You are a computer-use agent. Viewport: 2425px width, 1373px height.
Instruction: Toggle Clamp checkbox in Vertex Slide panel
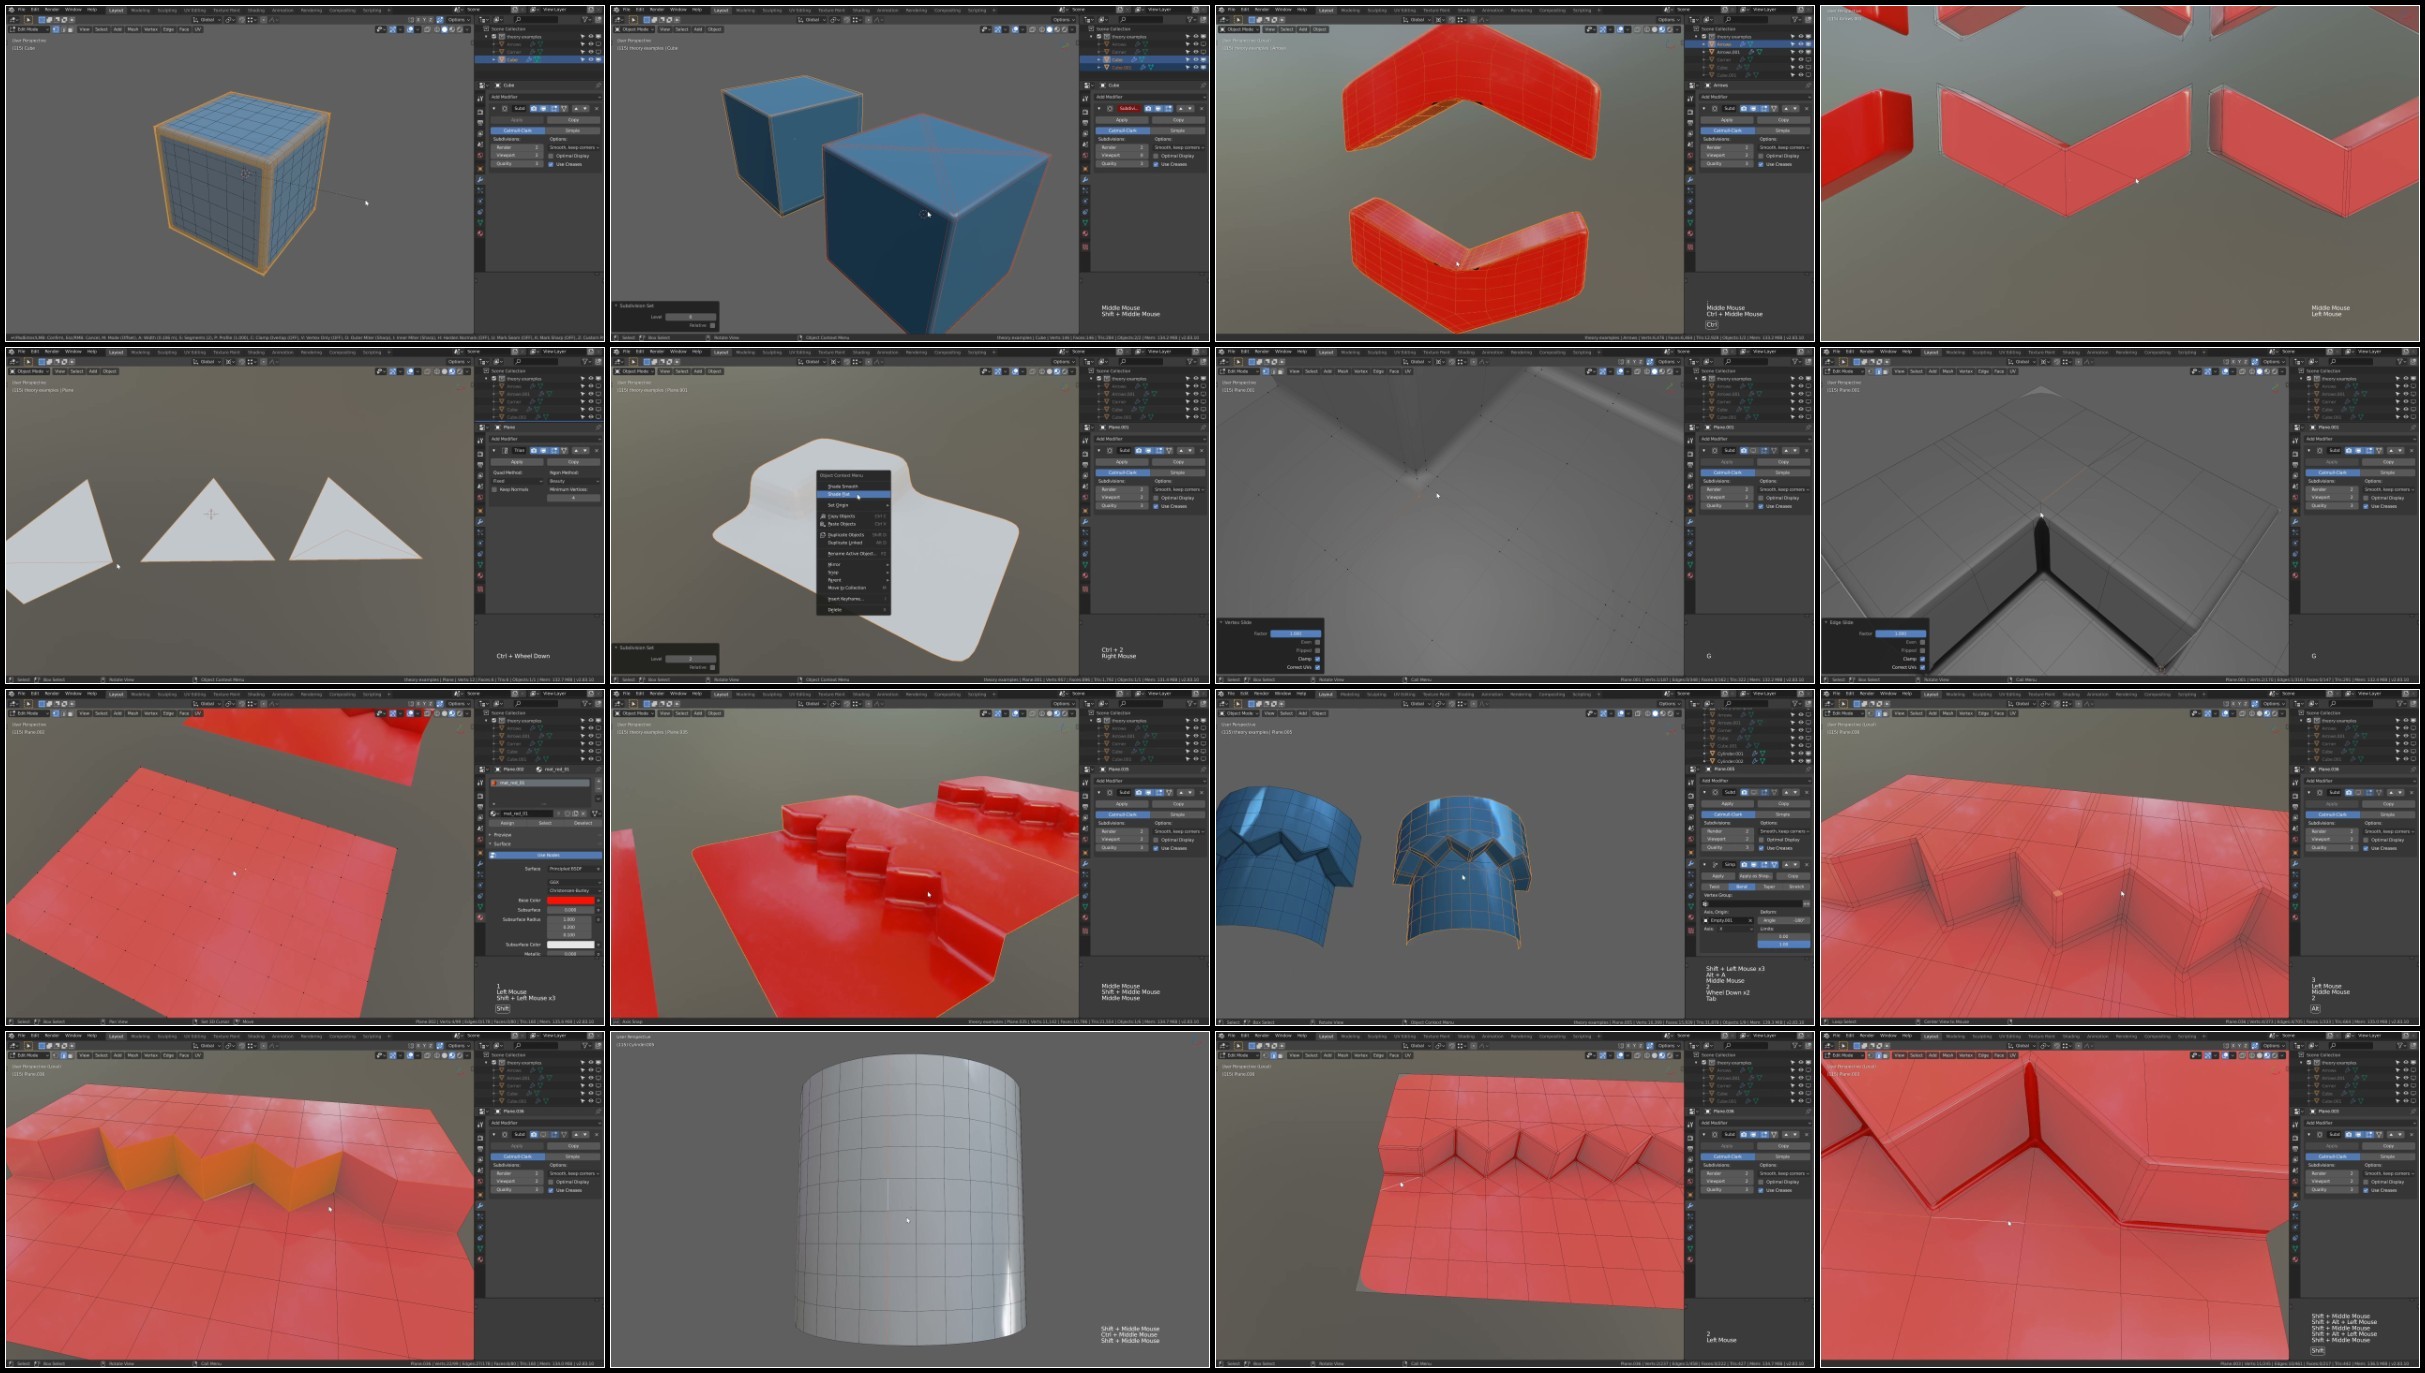pyautogui.click(x=1317, y=659)
